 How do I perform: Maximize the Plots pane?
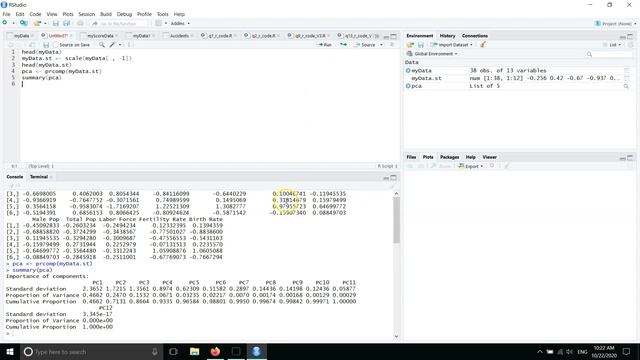click(630, 158)
